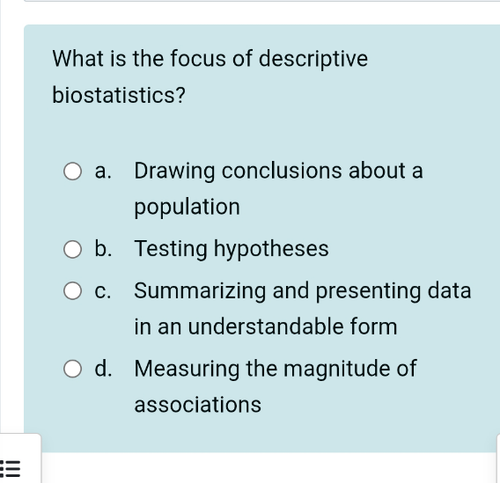Select radio button for option a
The height and width of the screenshot is (483, 500).
(x=72, y=171)
